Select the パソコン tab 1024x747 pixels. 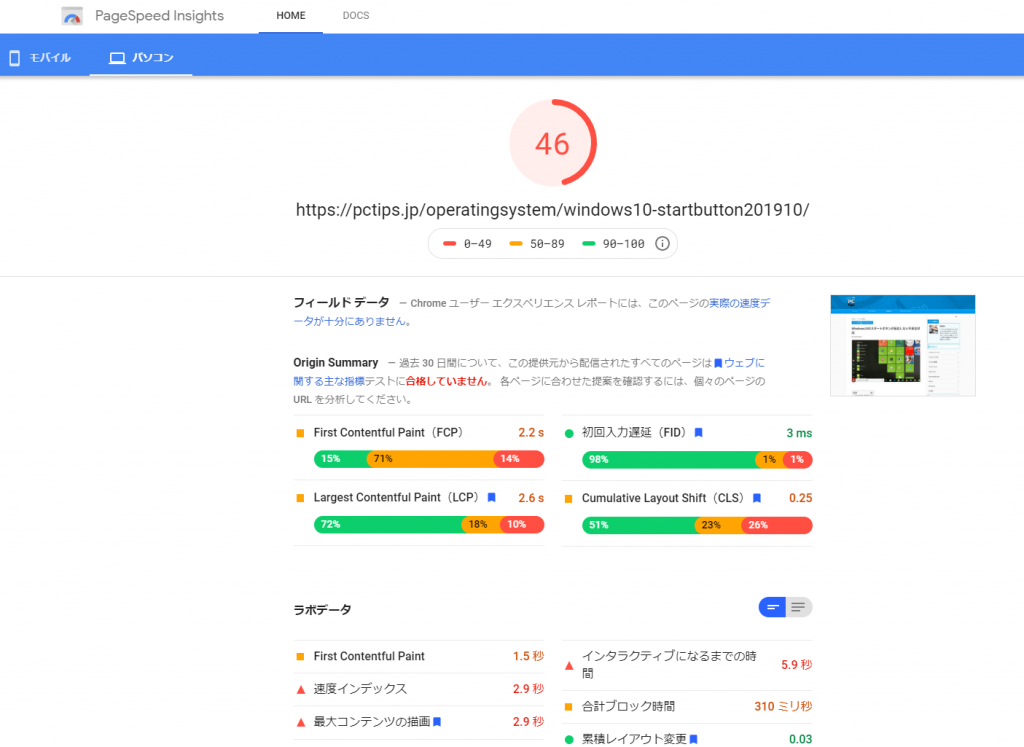141,58
